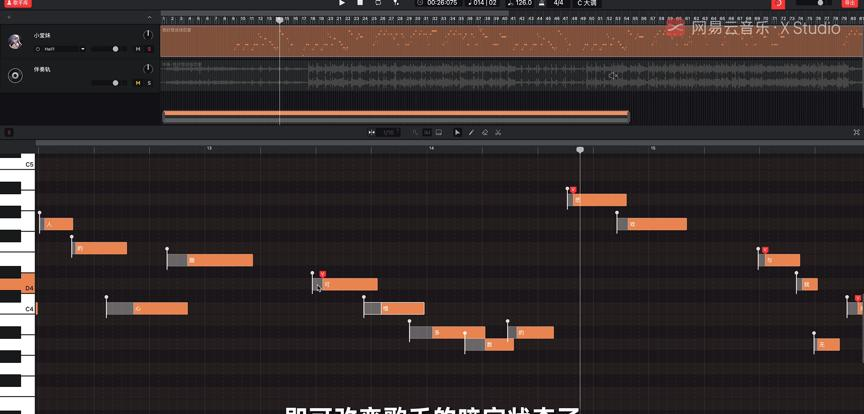Toggle loop playback in the transport bar
Viewport: 864px width, 414px height.
(378, 3)
